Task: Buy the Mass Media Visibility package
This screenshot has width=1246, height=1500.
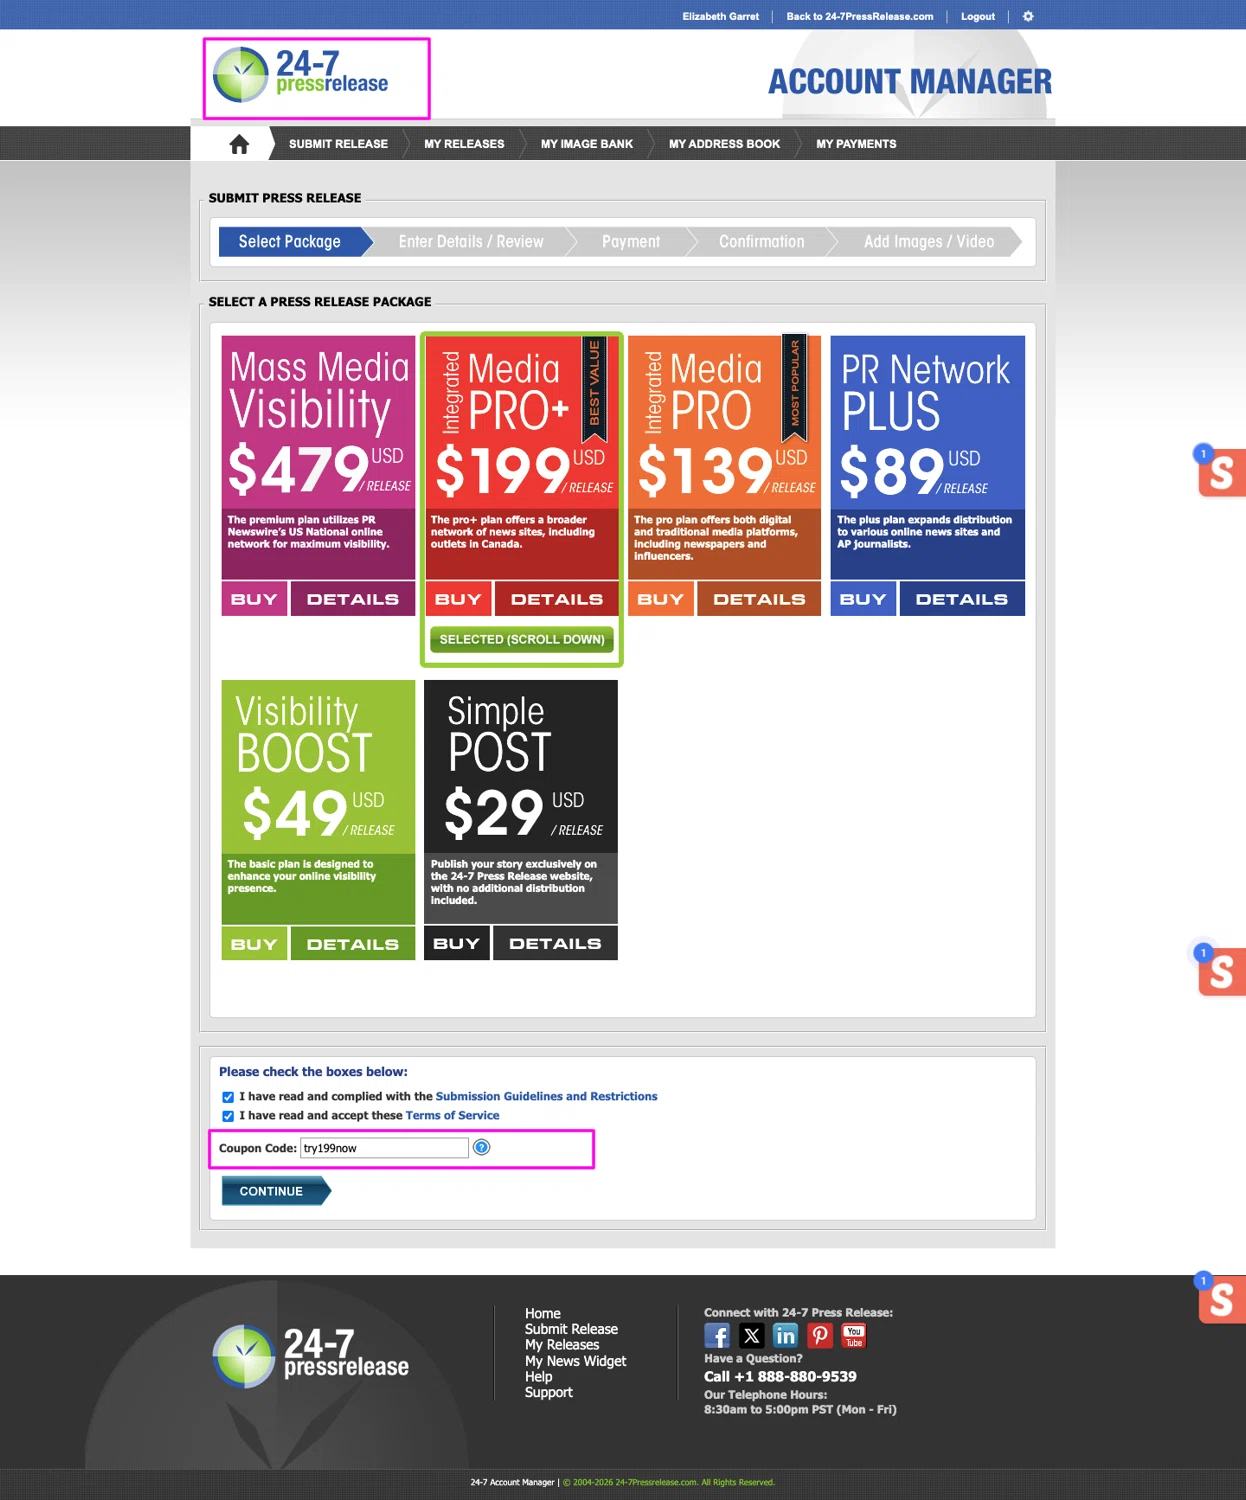Action: coord(254,599)
